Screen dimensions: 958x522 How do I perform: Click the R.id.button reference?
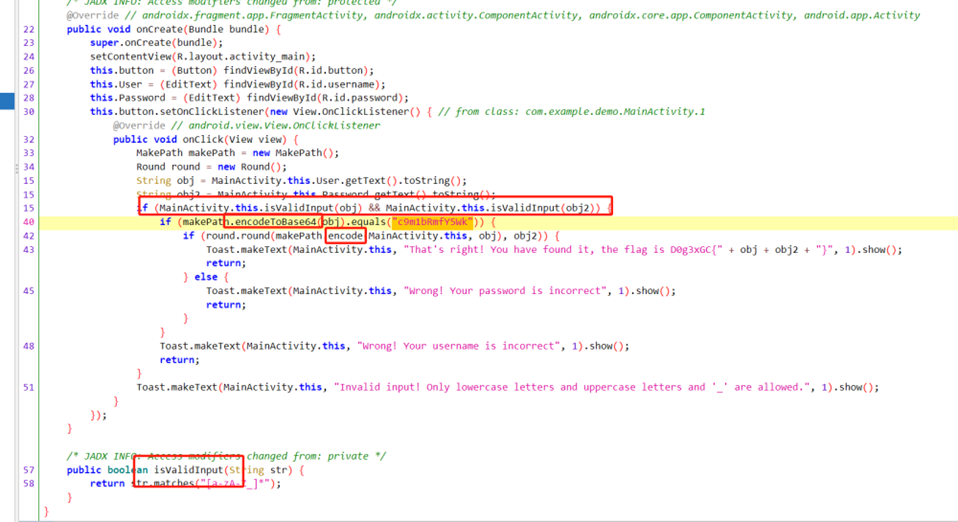pos(331,71)
